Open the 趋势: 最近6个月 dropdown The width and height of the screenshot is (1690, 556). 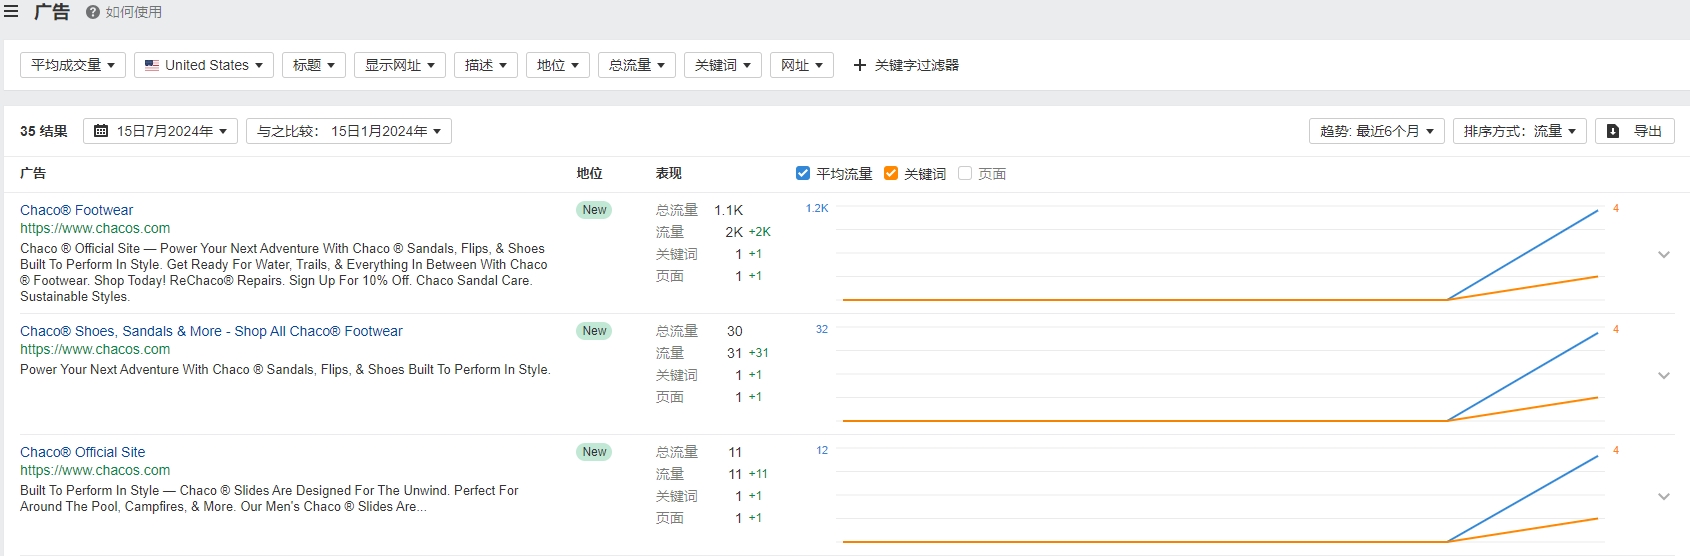click(x=1377, y=131)
